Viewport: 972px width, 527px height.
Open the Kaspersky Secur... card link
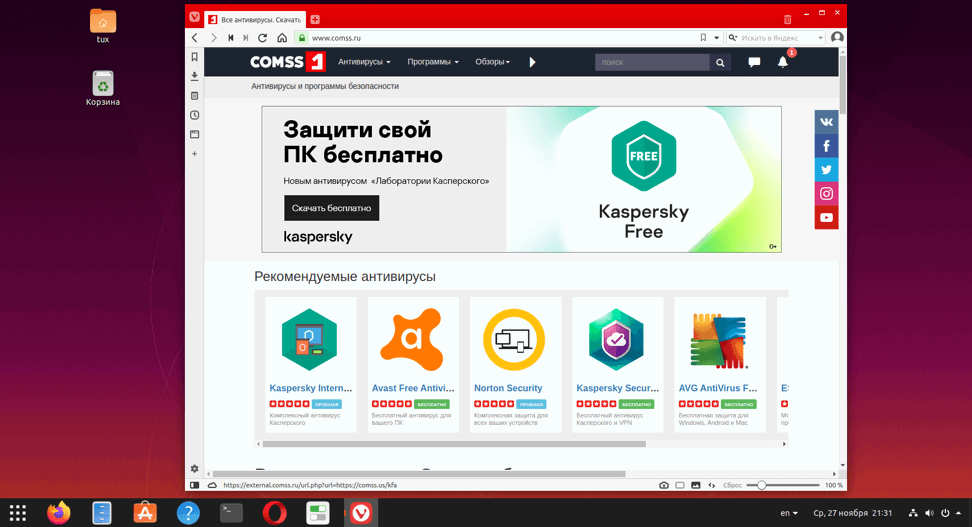[617, 388]
